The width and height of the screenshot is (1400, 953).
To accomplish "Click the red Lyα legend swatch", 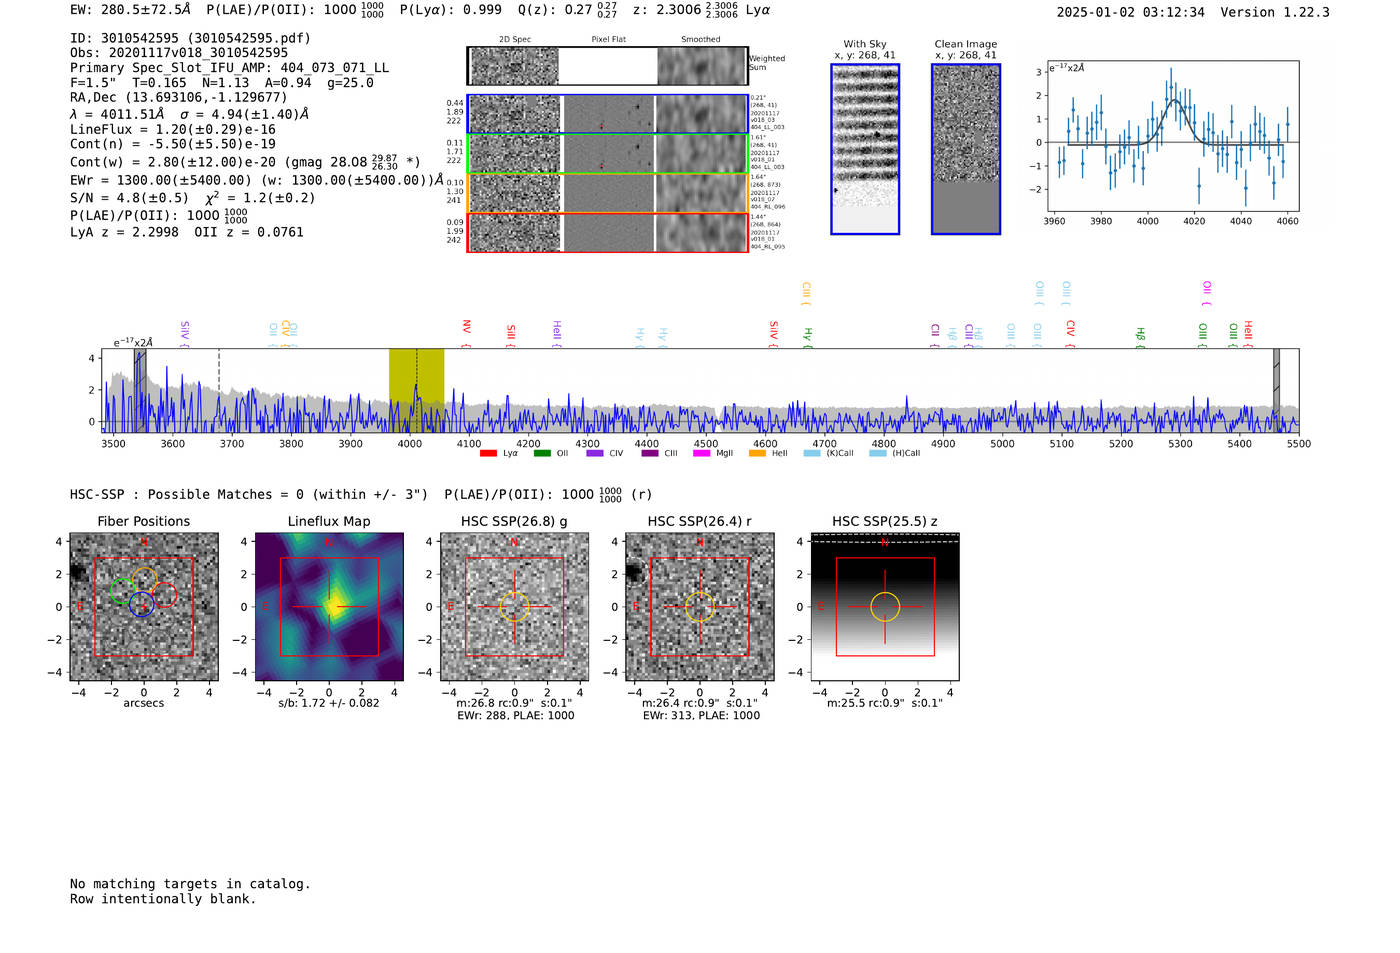I will pos(488,454).
